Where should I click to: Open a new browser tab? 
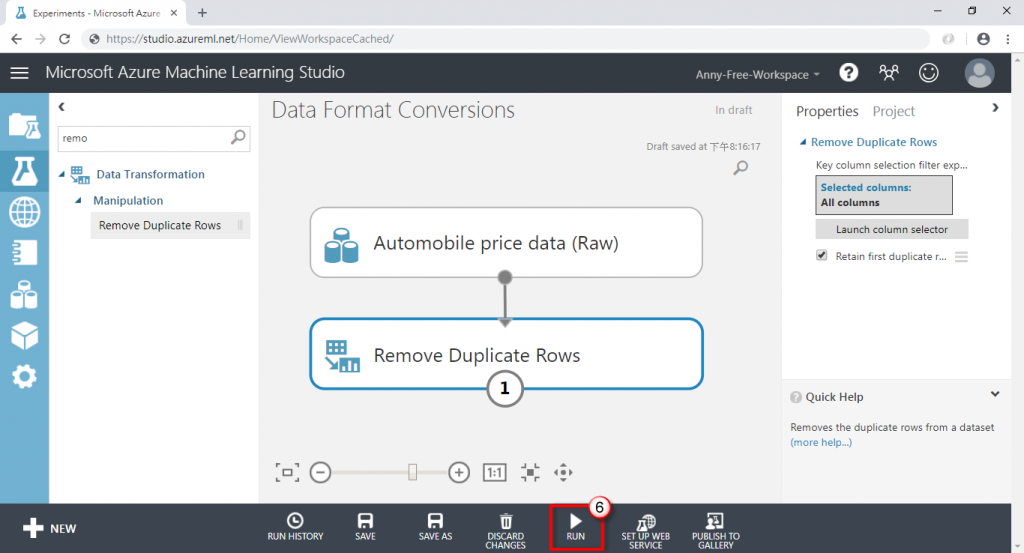tap(202, 12)
